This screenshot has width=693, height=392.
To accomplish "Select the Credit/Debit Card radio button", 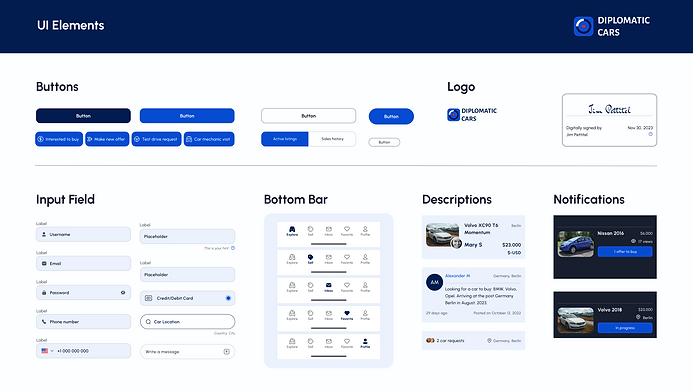I will click(x=228, y=298).
